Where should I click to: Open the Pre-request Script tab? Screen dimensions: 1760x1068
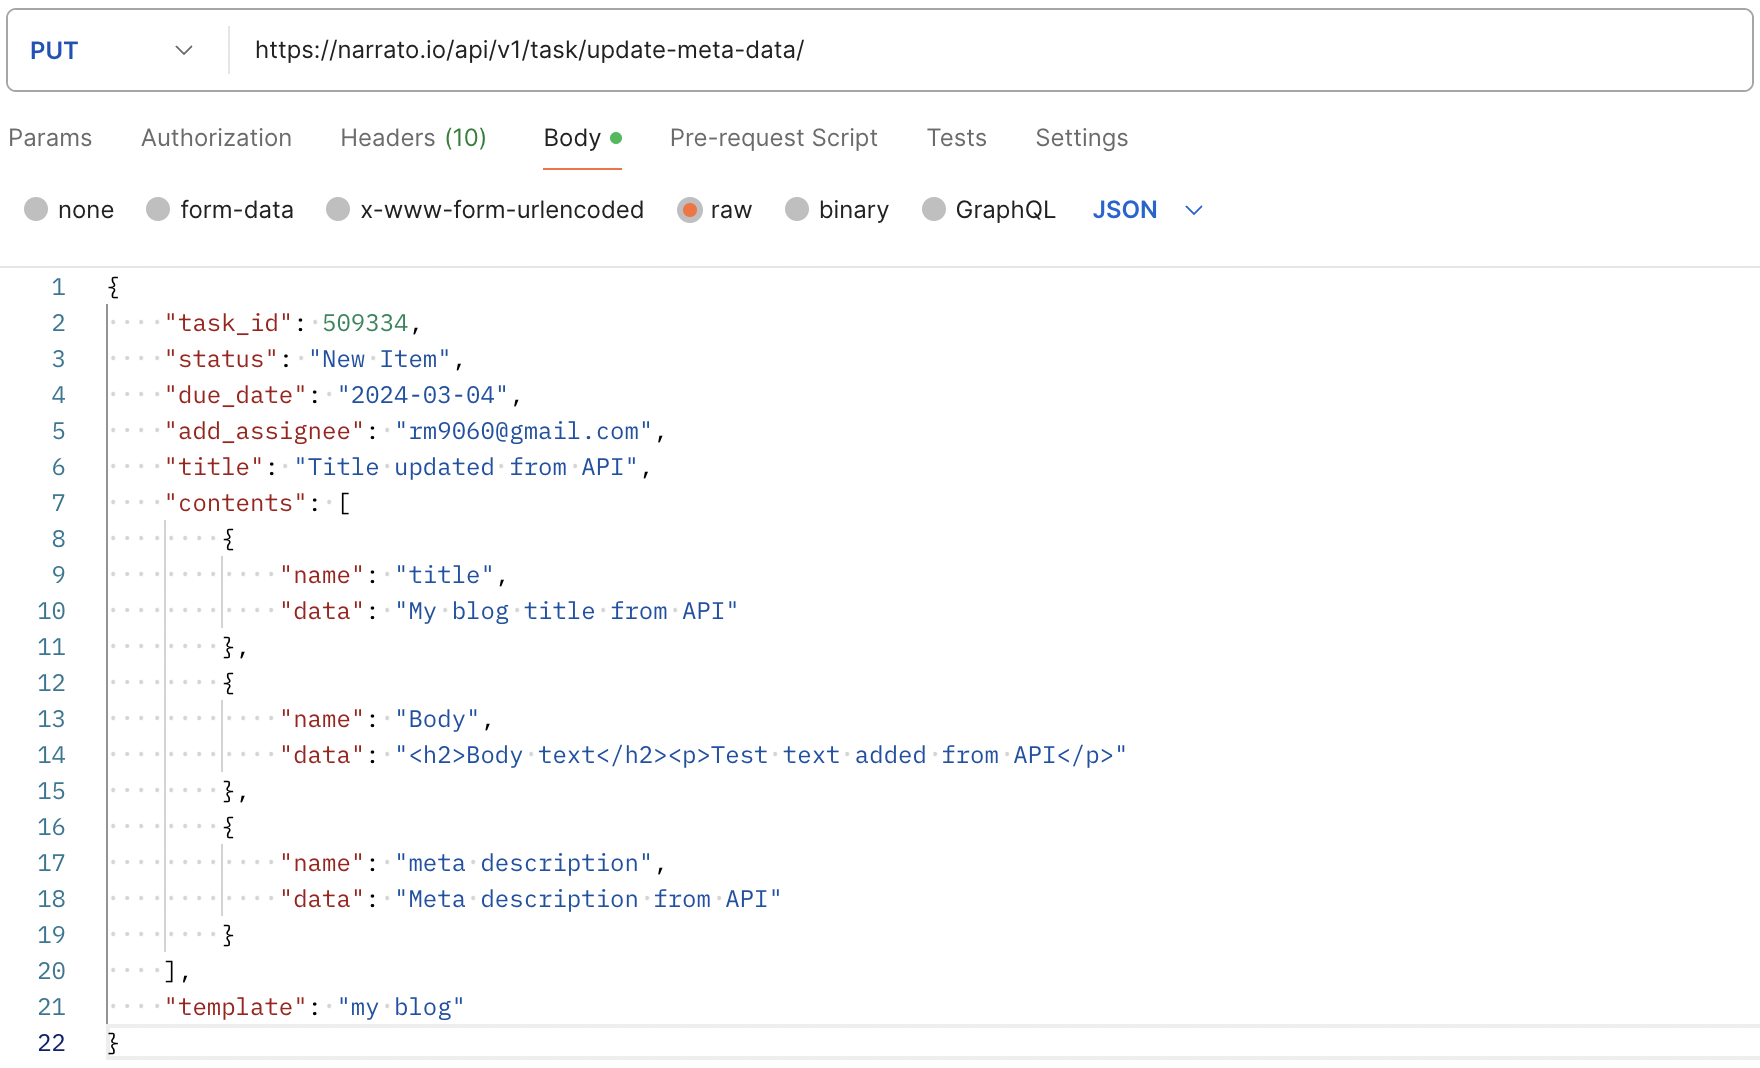click(773, 138)
